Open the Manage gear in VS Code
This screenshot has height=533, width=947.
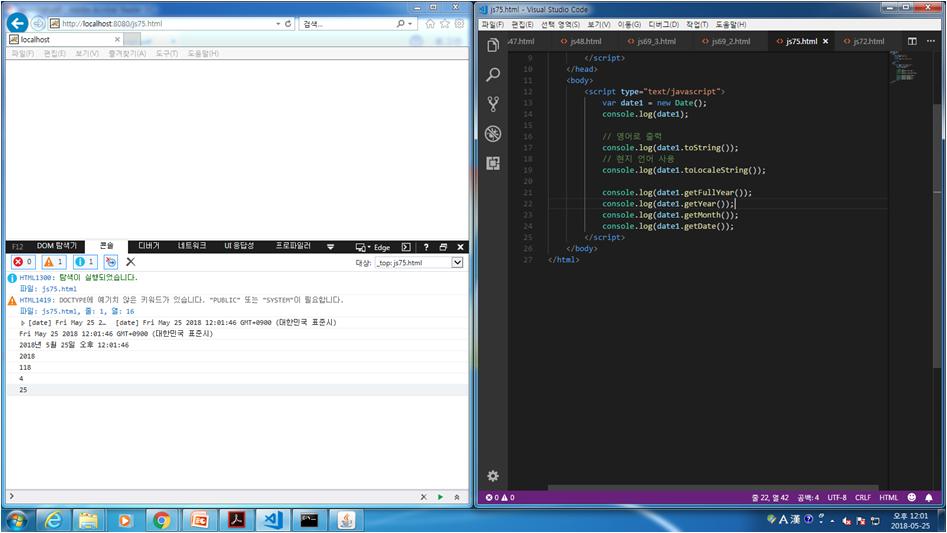click(493, 476)
